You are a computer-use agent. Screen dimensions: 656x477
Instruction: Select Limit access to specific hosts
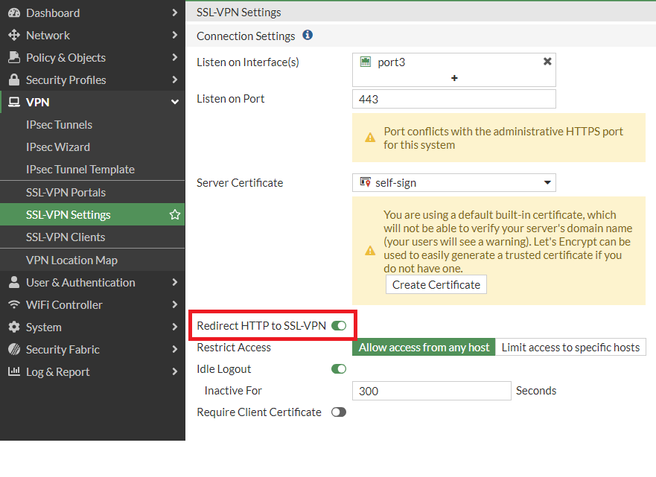(x=571, y=347)
